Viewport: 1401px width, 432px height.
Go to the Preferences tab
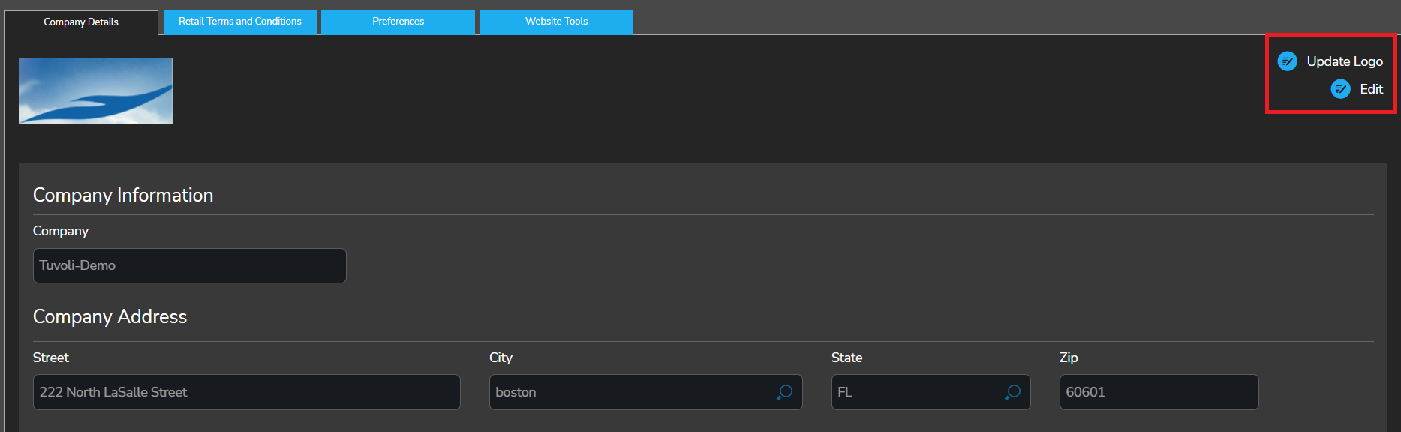(x=398, y=22)
